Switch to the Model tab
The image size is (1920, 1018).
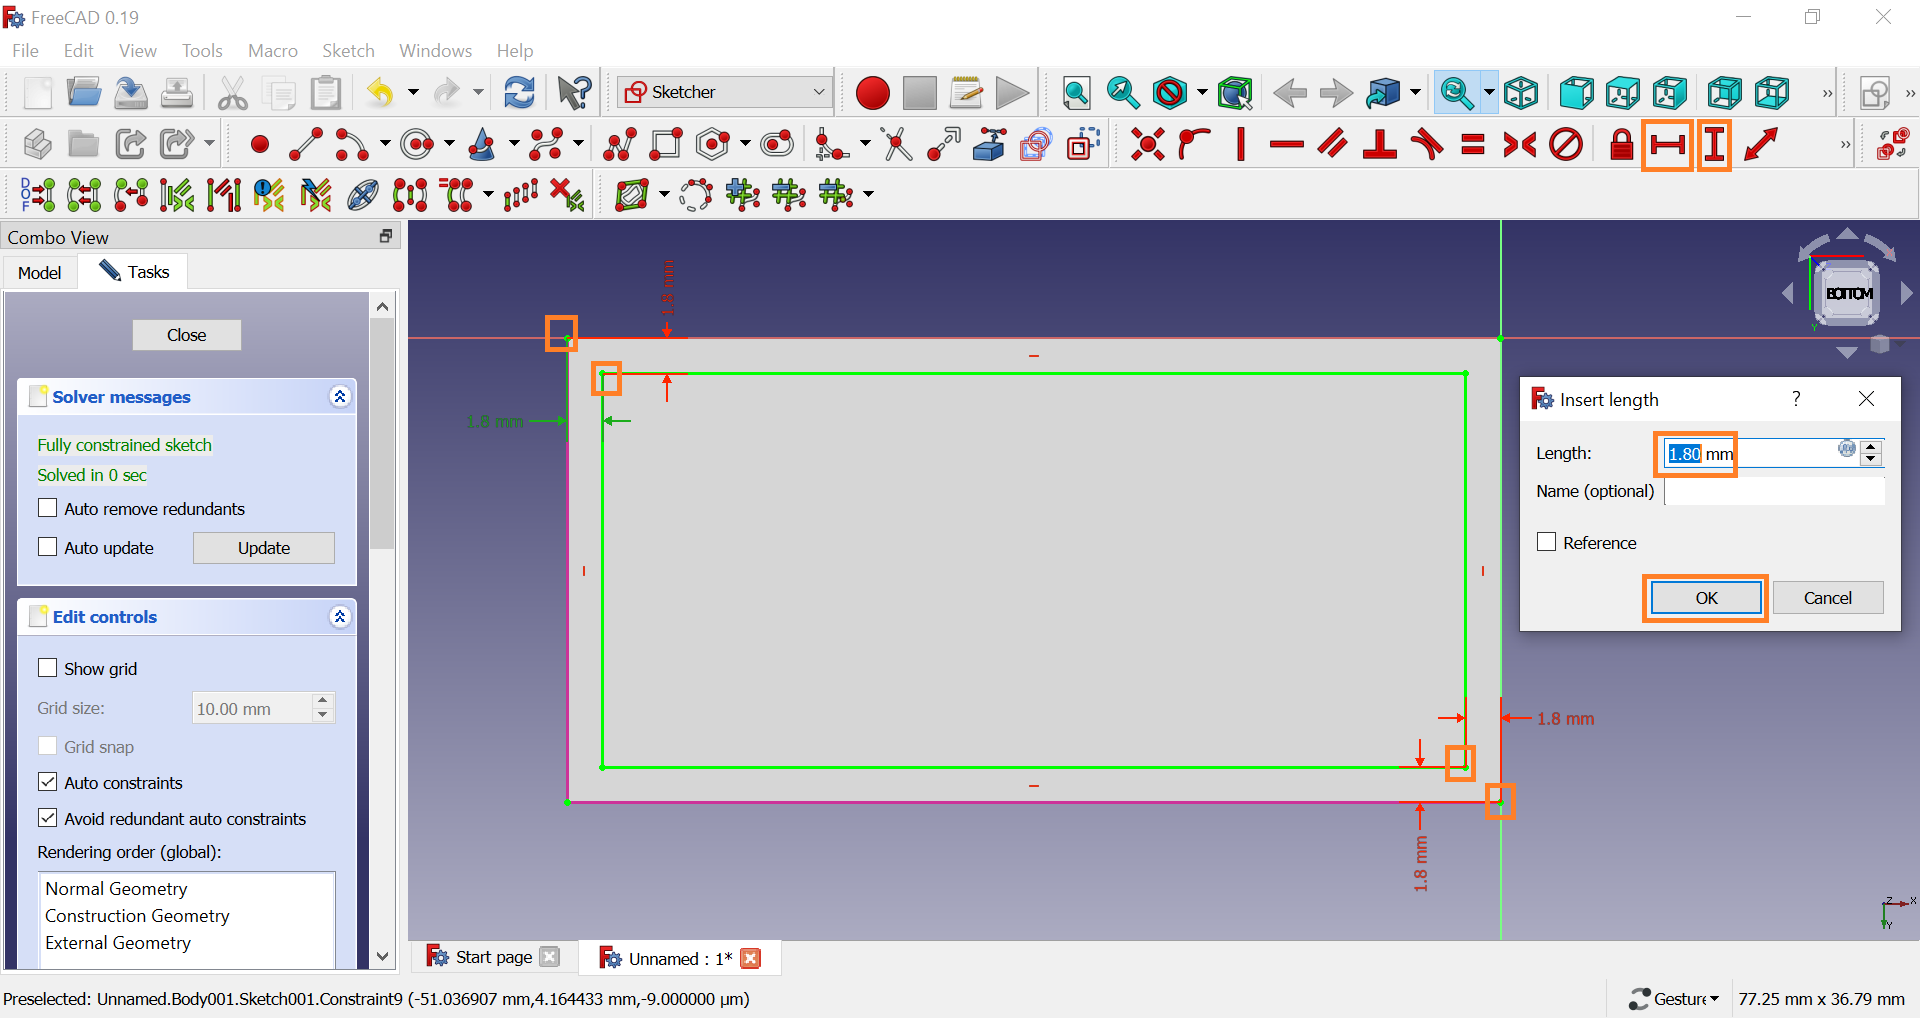point(40,272)
